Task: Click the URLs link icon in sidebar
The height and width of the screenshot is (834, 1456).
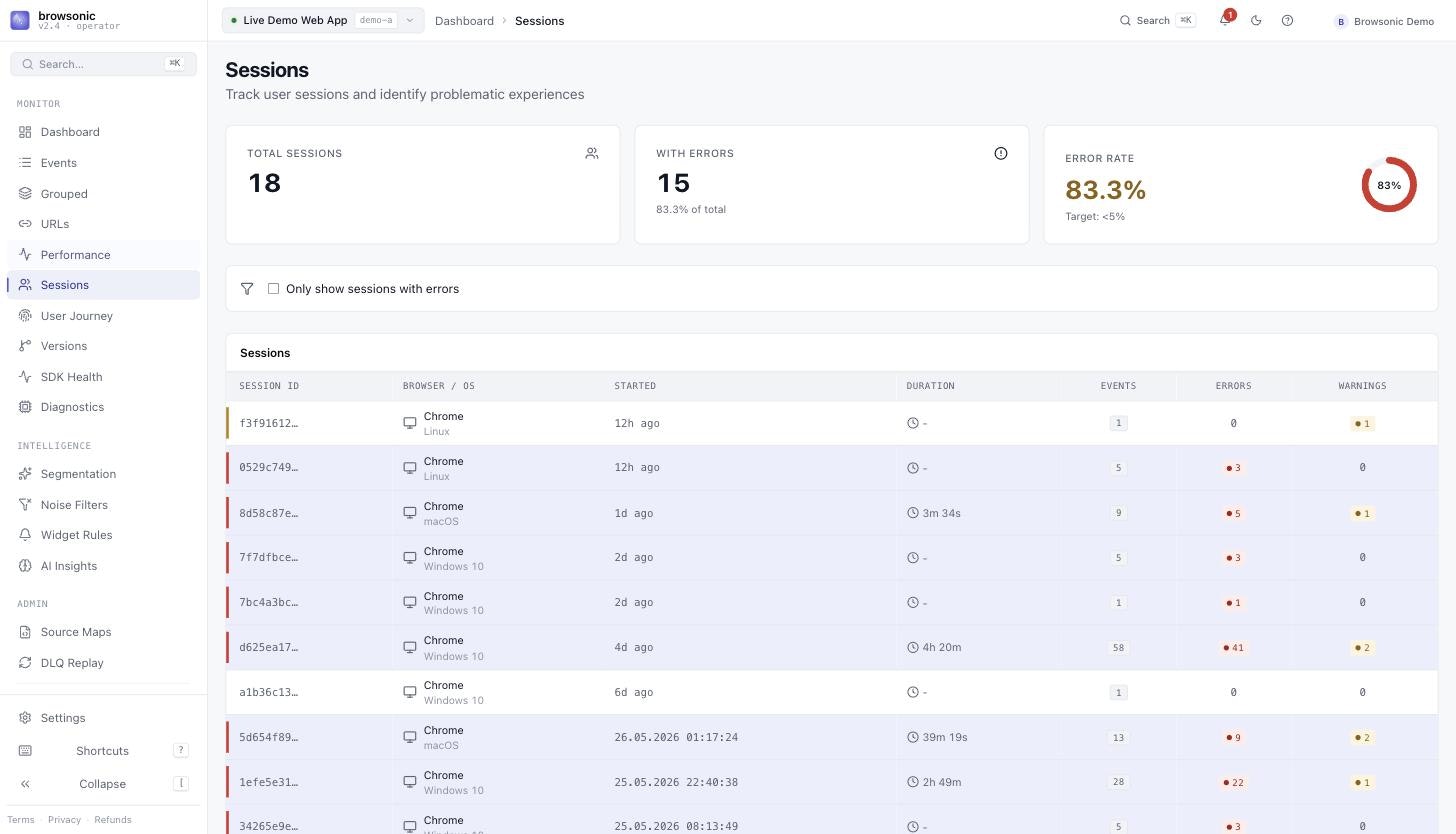Action: [x=25, y=224]
